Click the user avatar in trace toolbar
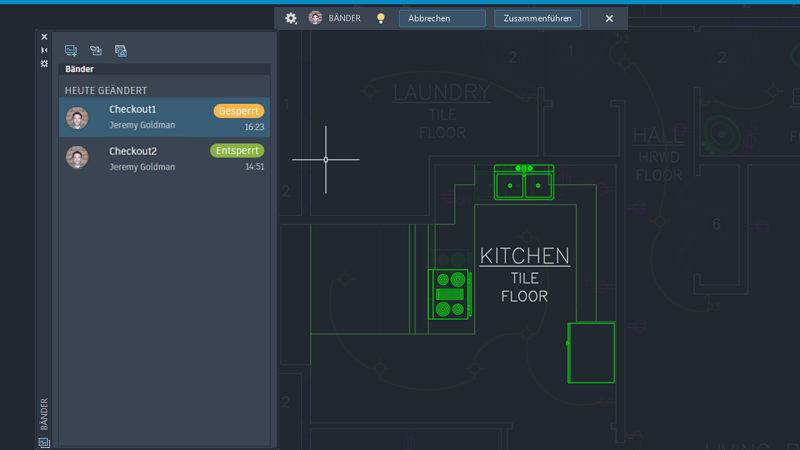Viewport: 800px width, 450px height. click(315, 18)
